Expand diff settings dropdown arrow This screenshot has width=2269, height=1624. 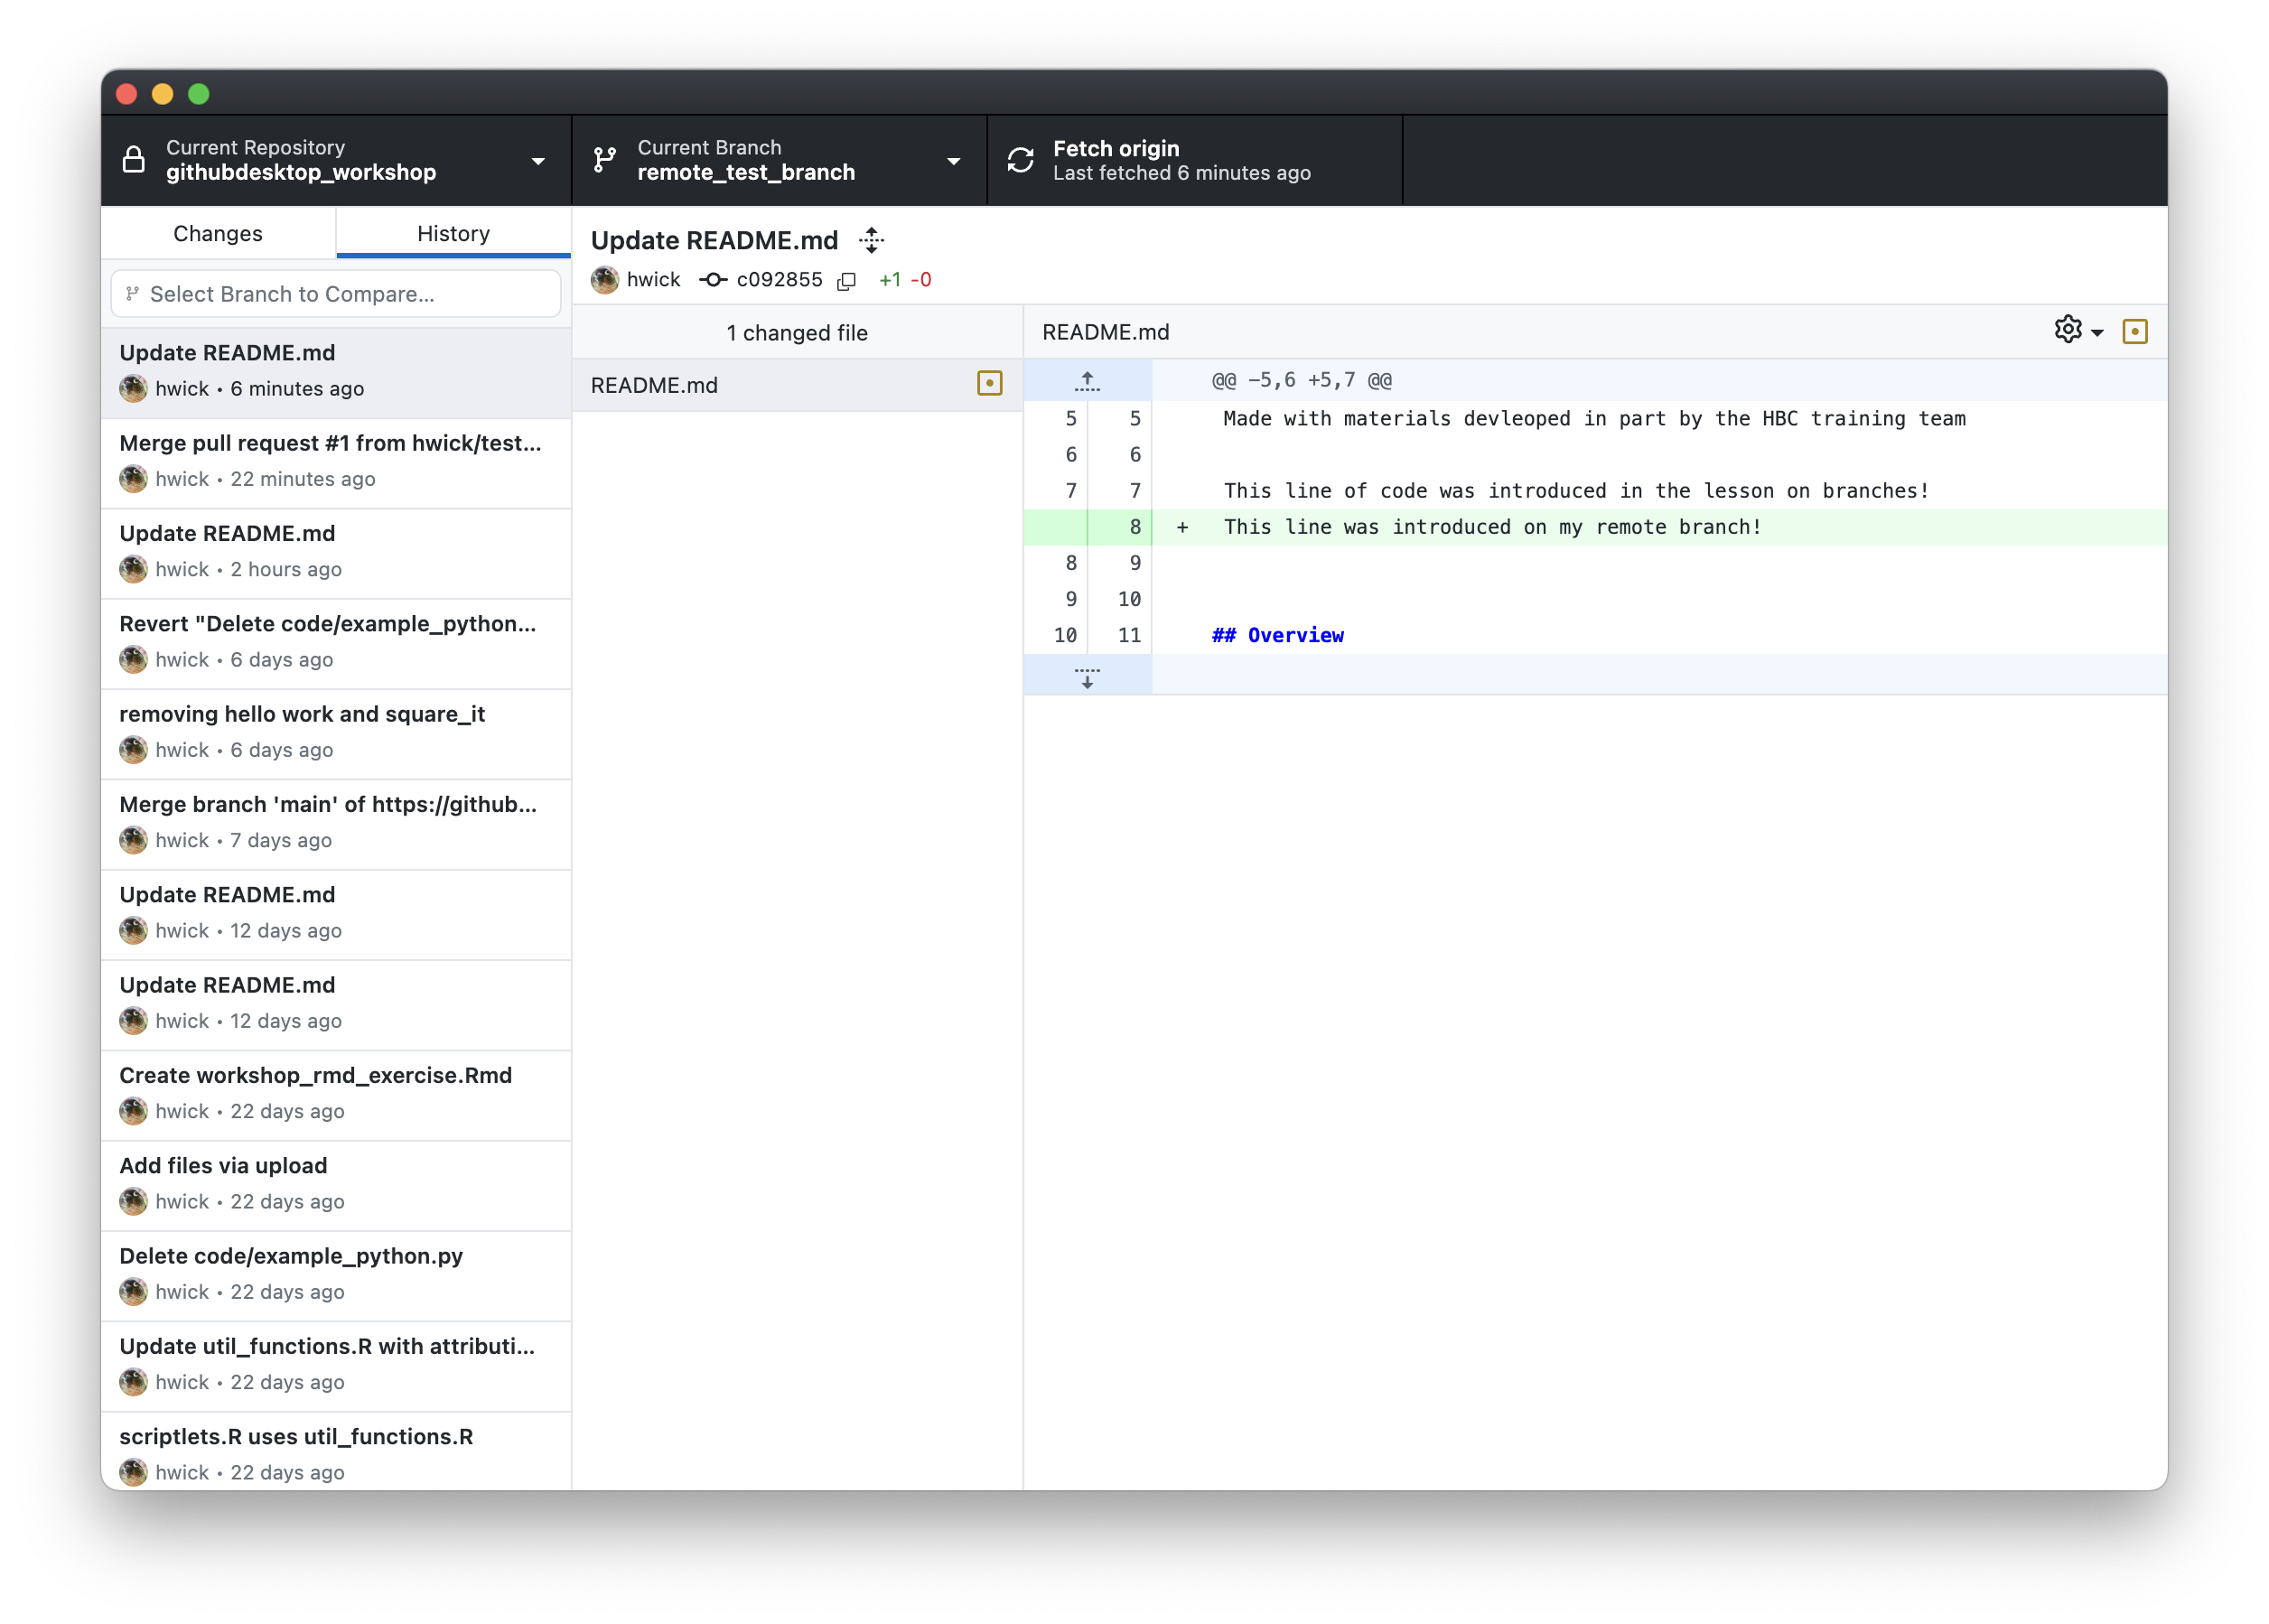(2097, 333)
